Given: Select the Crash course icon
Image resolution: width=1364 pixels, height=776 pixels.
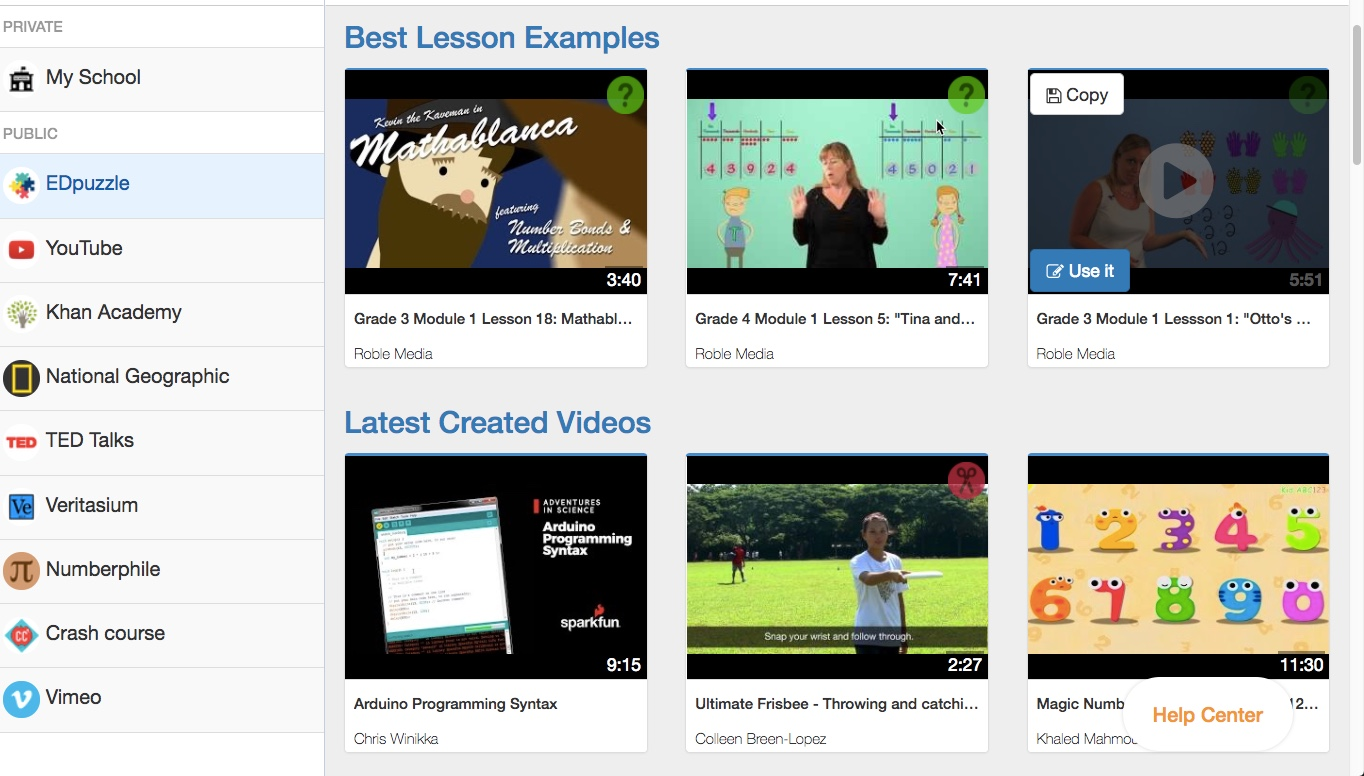Looking at the screenshot, I should pos(22,634).
